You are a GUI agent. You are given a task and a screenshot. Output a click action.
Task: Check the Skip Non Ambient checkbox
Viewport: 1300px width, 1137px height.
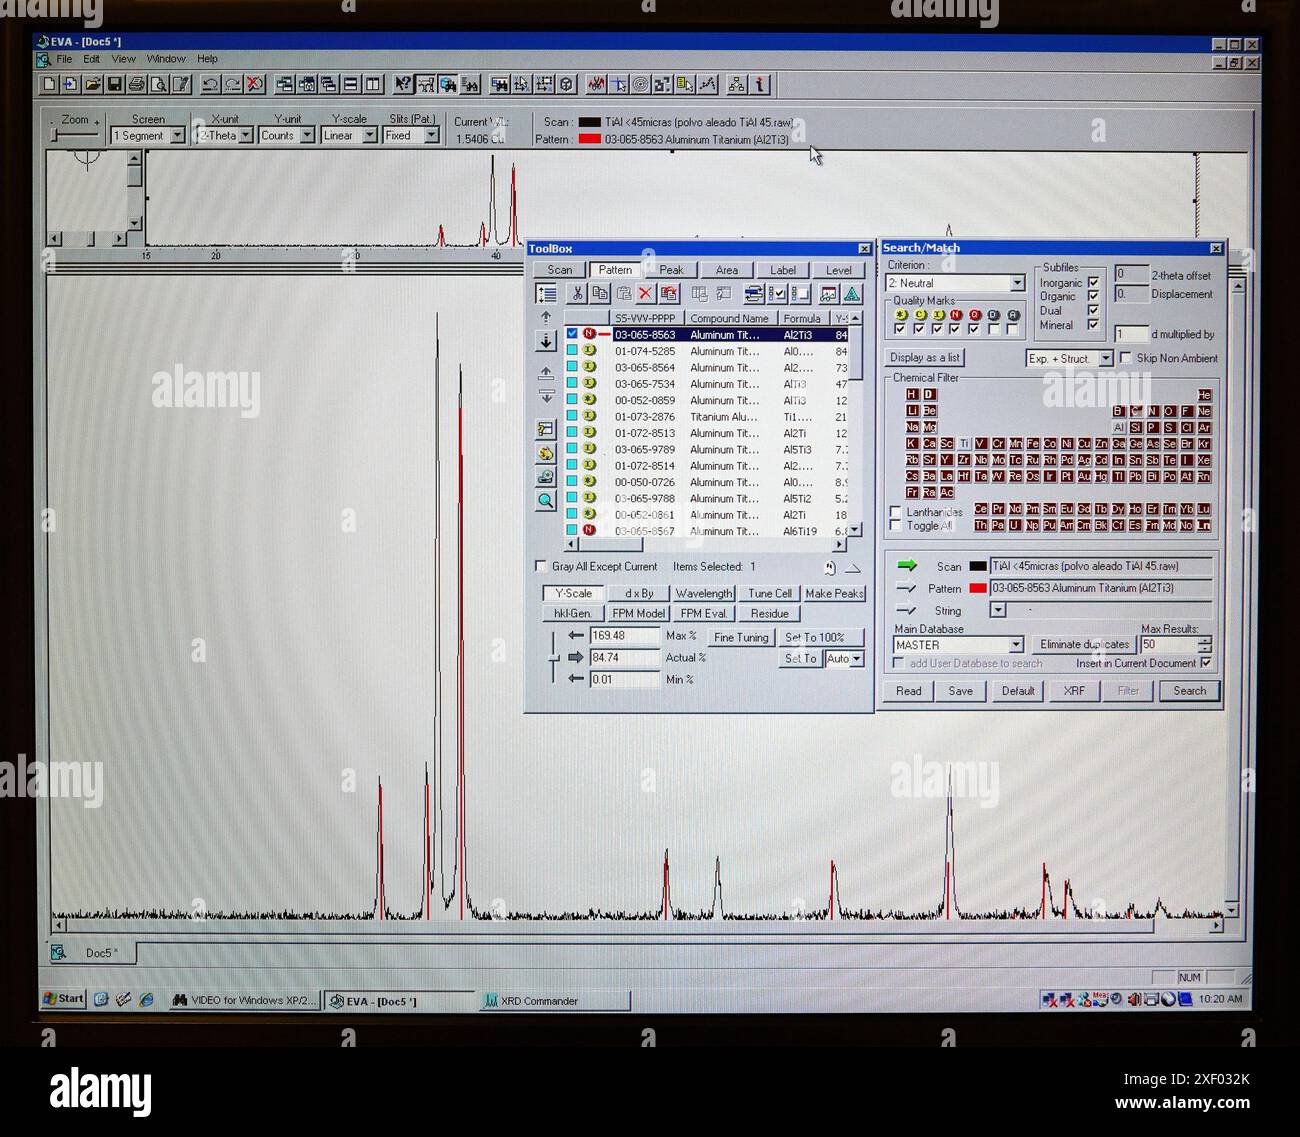point(1126,358)
